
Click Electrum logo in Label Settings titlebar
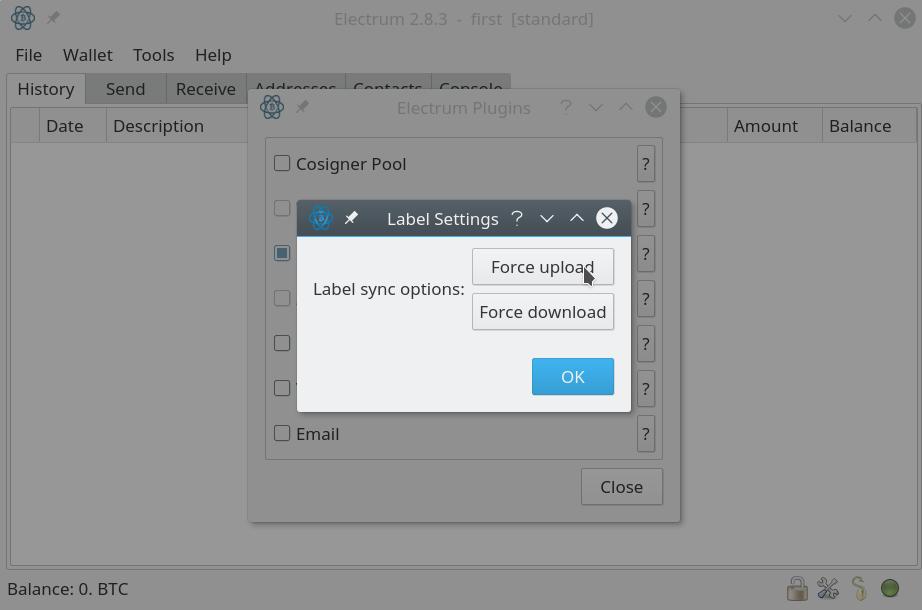pos(320,218)
